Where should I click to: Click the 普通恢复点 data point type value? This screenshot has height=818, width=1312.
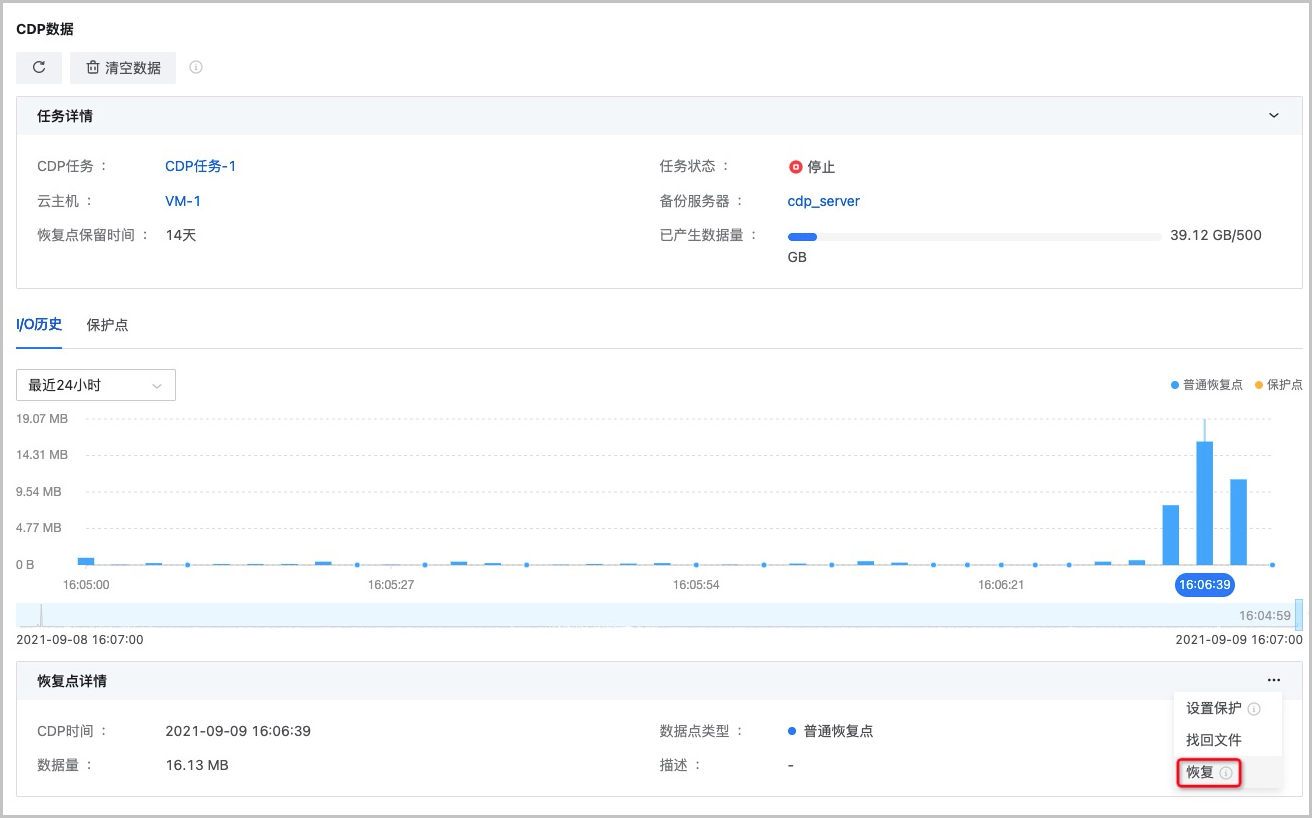click(x=839, y=731)
